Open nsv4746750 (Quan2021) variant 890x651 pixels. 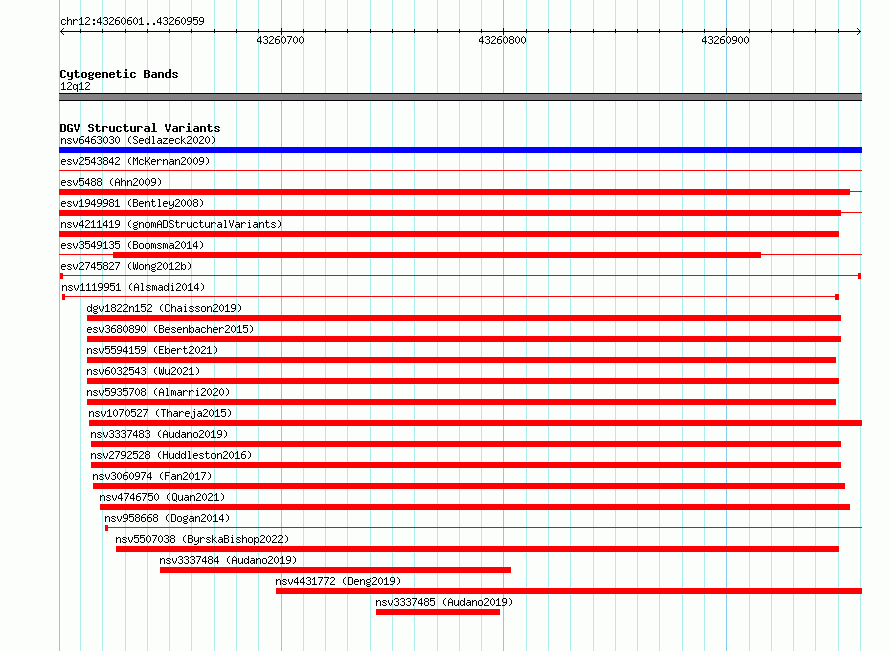(162, 497)
